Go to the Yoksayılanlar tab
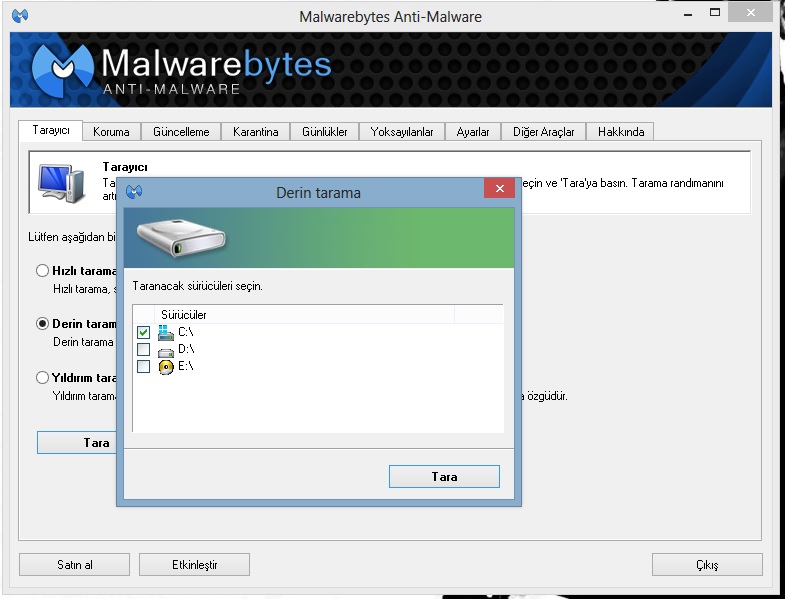The height and width of the screenshot is (599, 785). point(402,132)
